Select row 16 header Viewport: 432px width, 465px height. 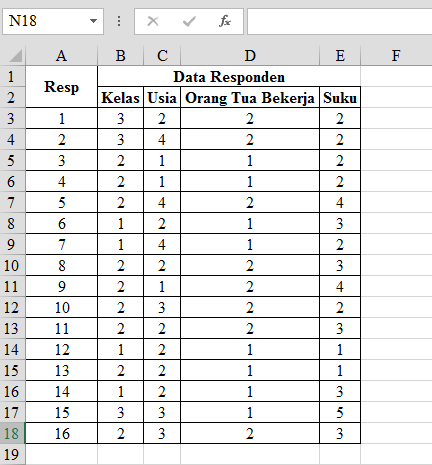(x=12, y=391)
